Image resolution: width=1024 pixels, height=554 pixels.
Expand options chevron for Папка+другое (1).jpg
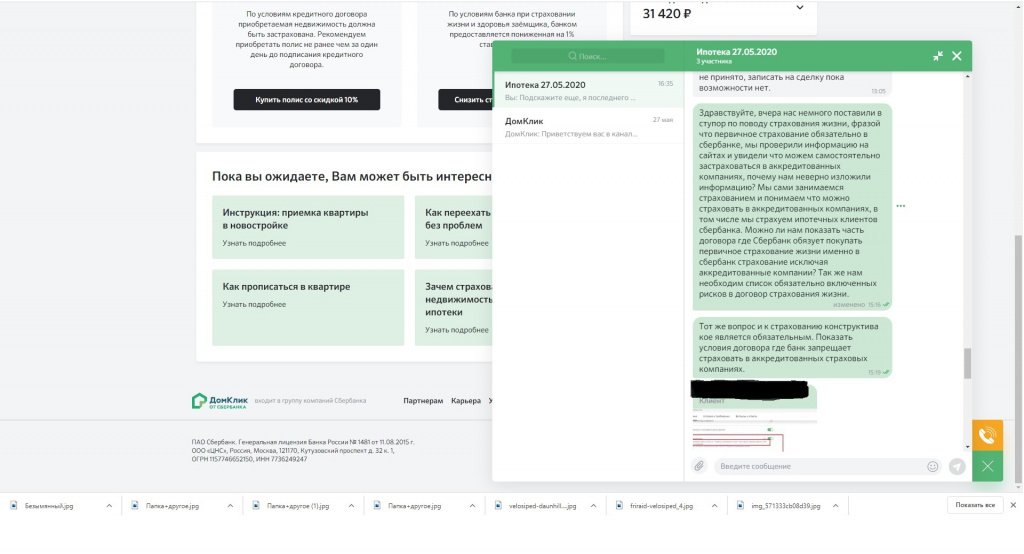click(351, 506)
